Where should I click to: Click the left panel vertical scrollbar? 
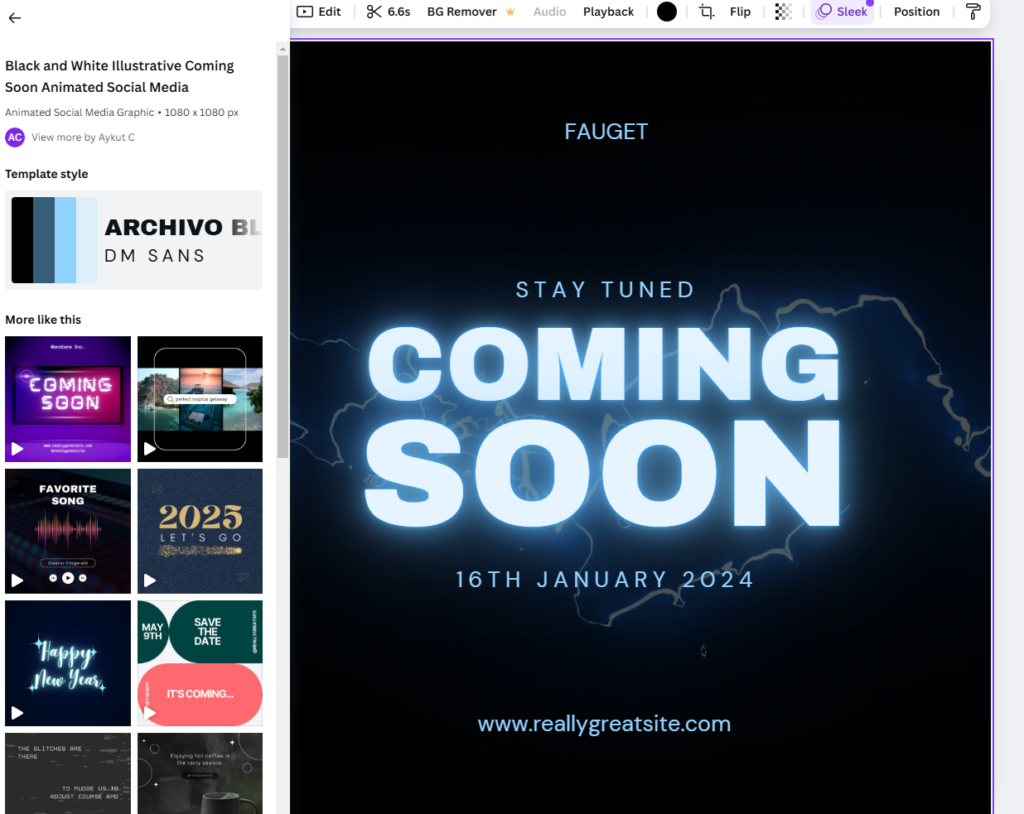[x=283, y=250]
